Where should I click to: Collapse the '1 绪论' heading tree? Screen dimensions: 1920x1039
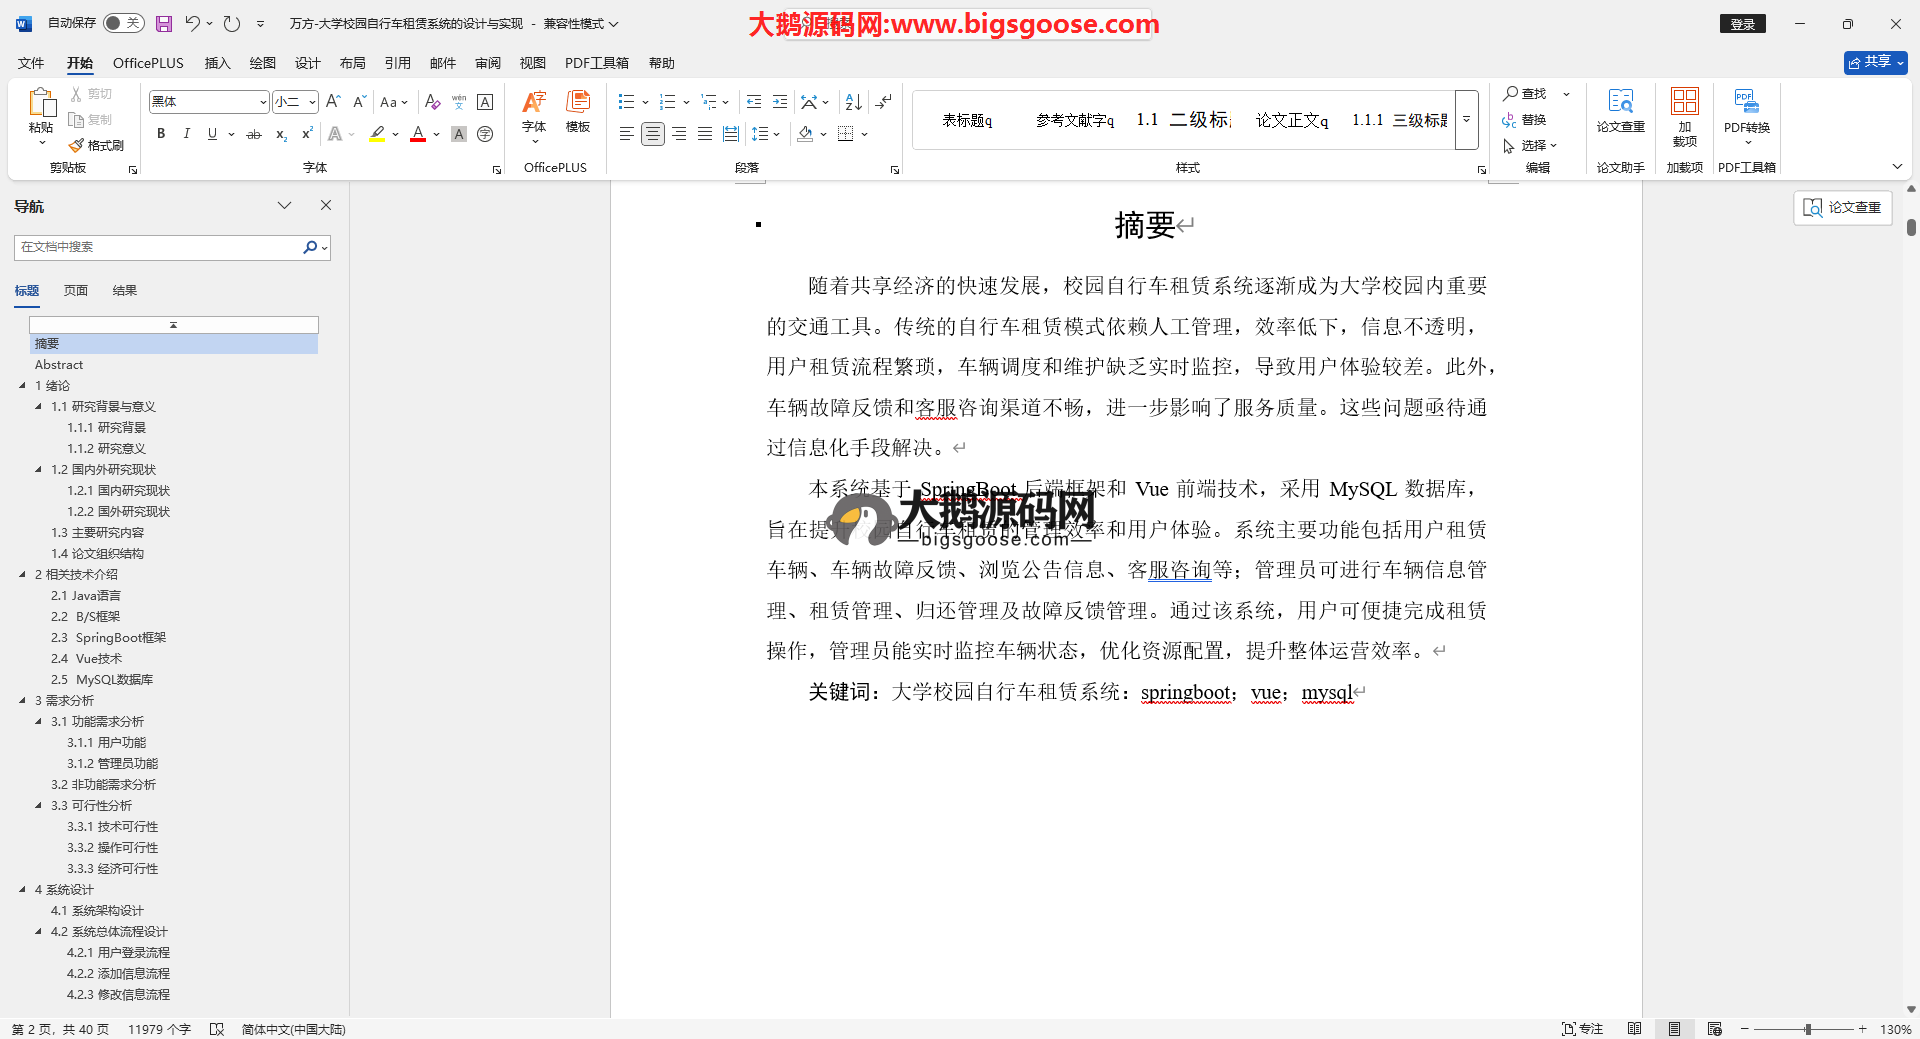(x=23, y=386)
